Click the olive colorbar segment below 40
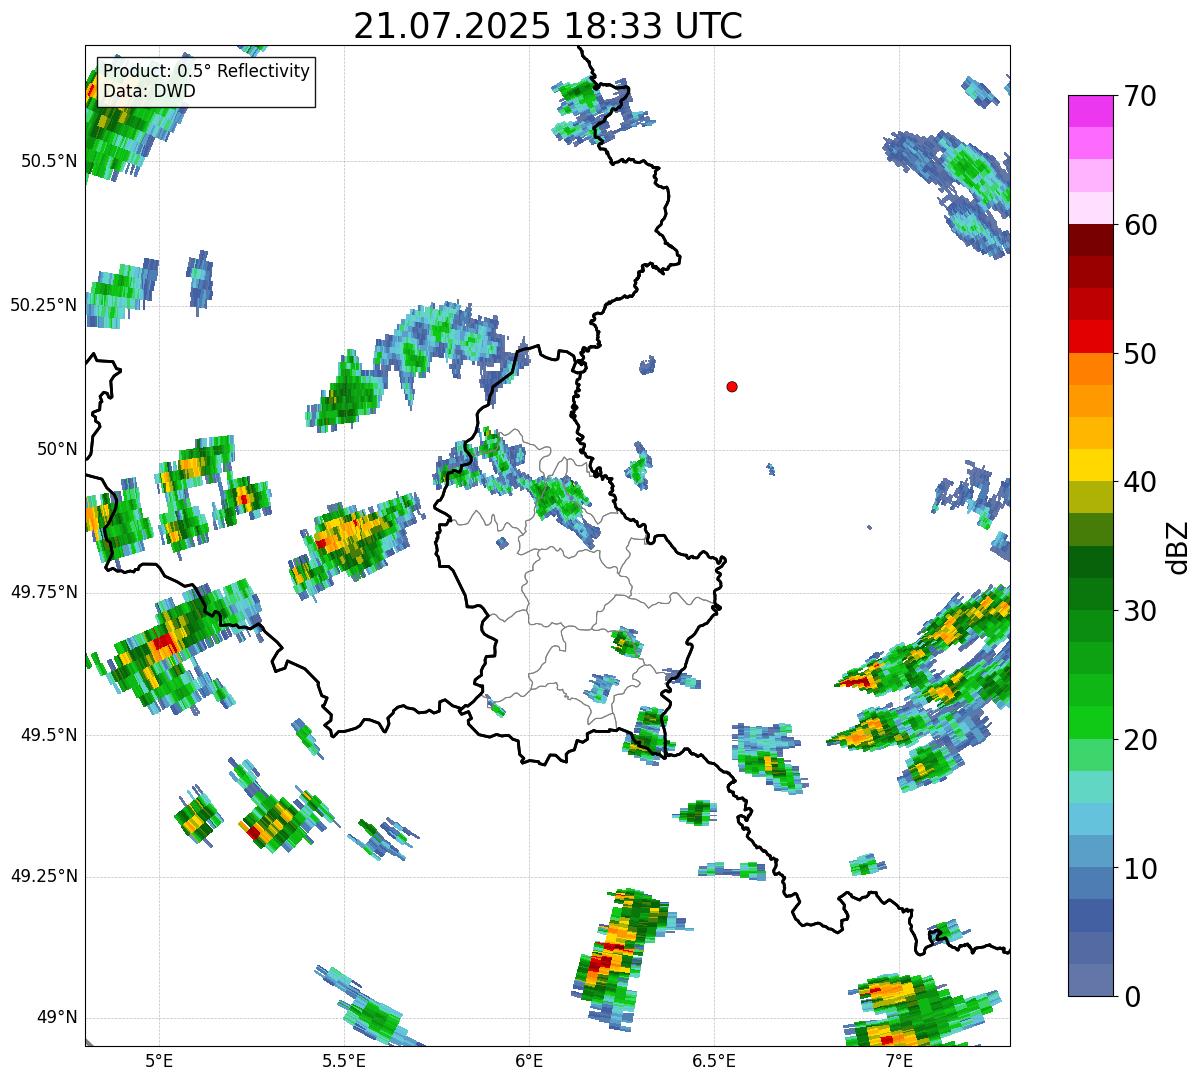Viewport: 1202px width, 1081px height. (1091, 497)
